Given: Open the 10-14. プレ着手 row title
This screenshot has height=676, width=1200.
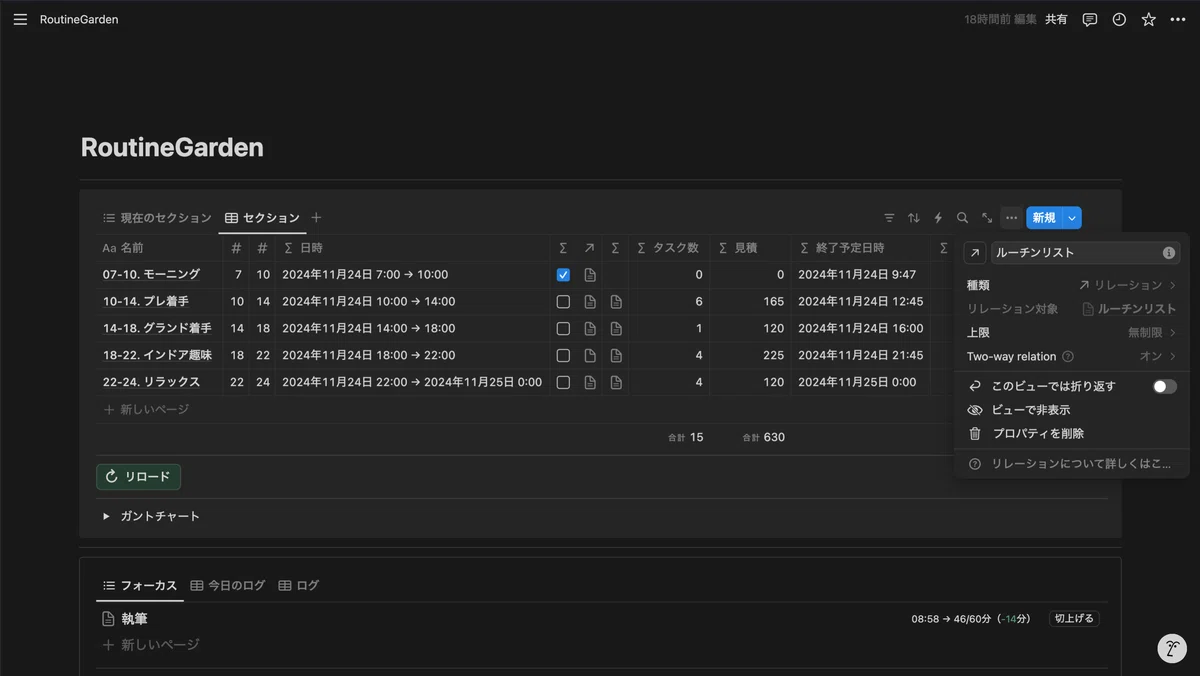Looking at the screenshot, I should click(146, 301).
